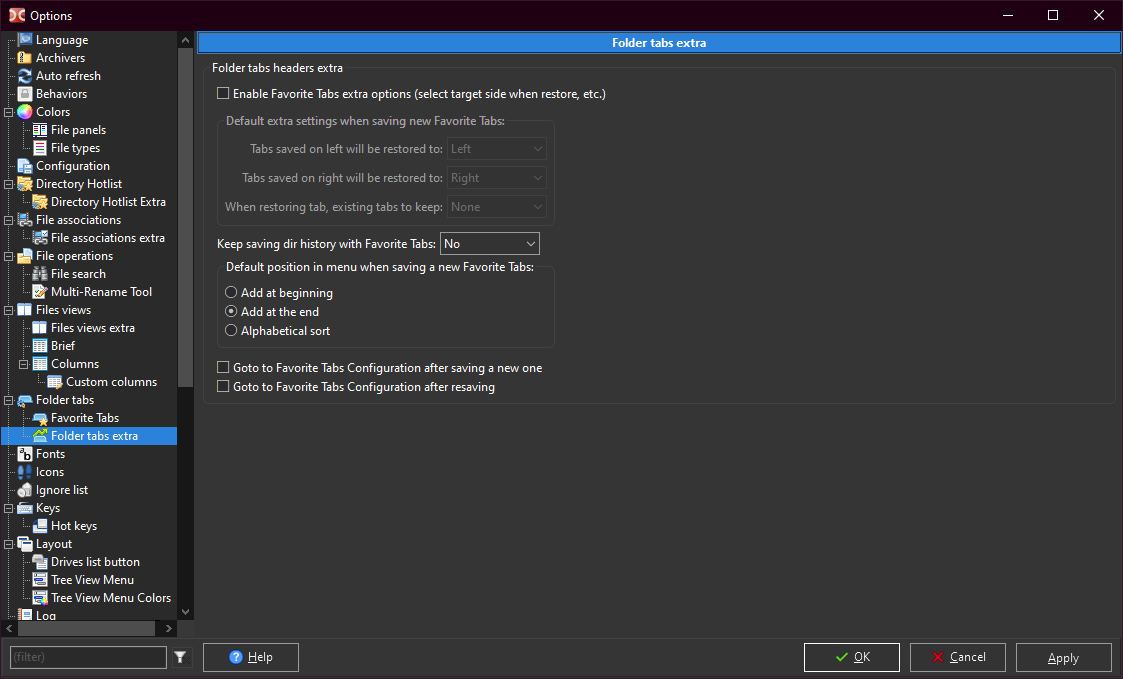The image size is (1123, 679).
Task: Click the filter funnel icon
Action: [x=180, y=657]
